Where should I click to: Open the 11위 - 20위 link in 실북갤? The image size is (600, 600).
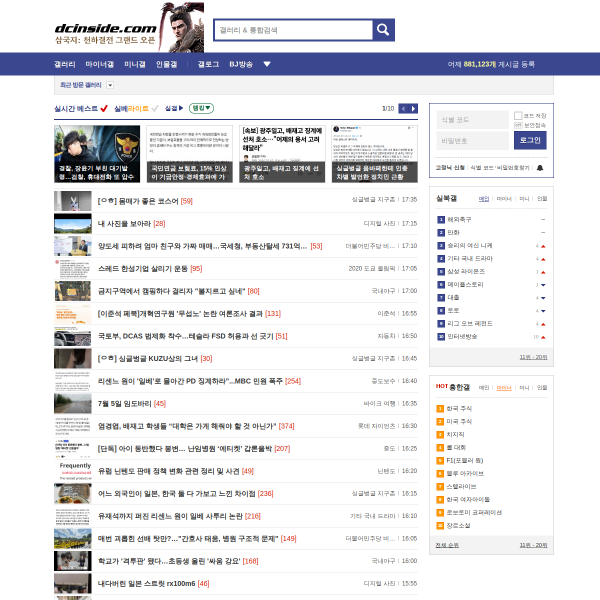click(533, 357)
